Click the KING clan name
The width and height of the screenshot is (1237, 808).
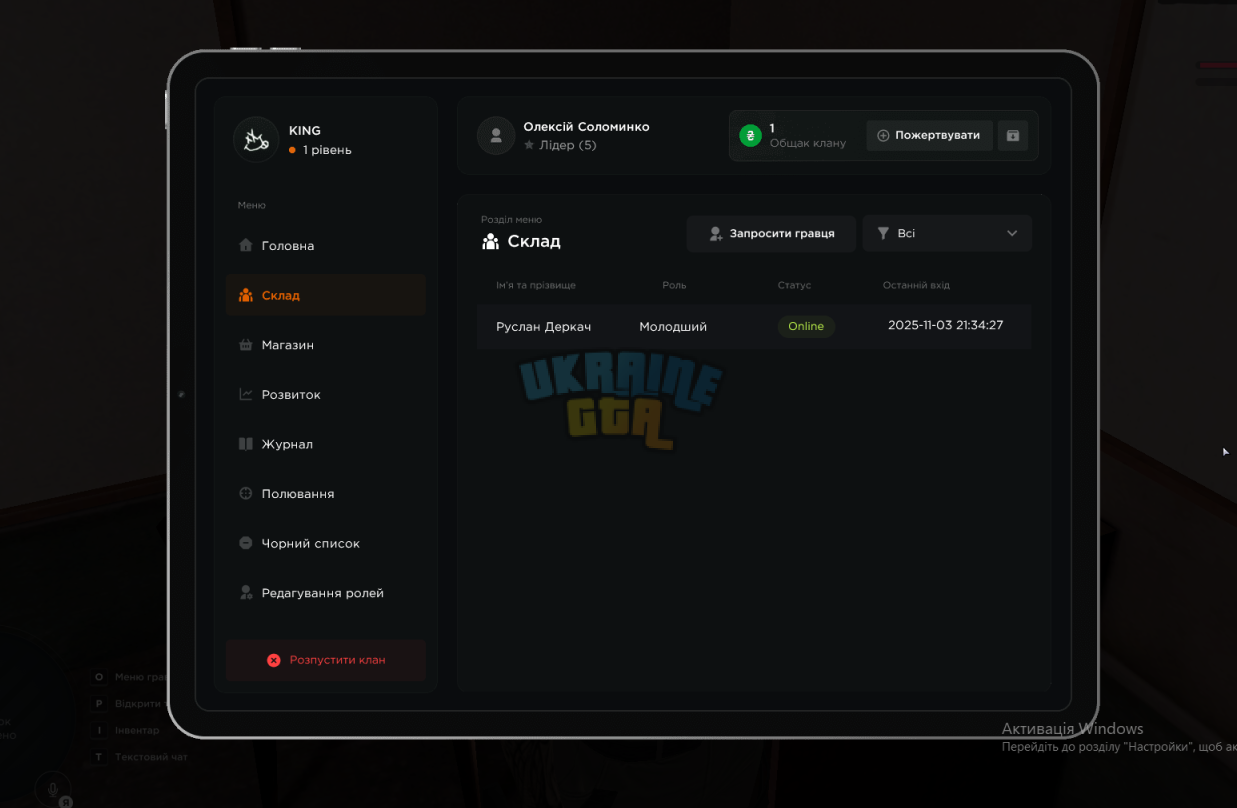(305, 131)
